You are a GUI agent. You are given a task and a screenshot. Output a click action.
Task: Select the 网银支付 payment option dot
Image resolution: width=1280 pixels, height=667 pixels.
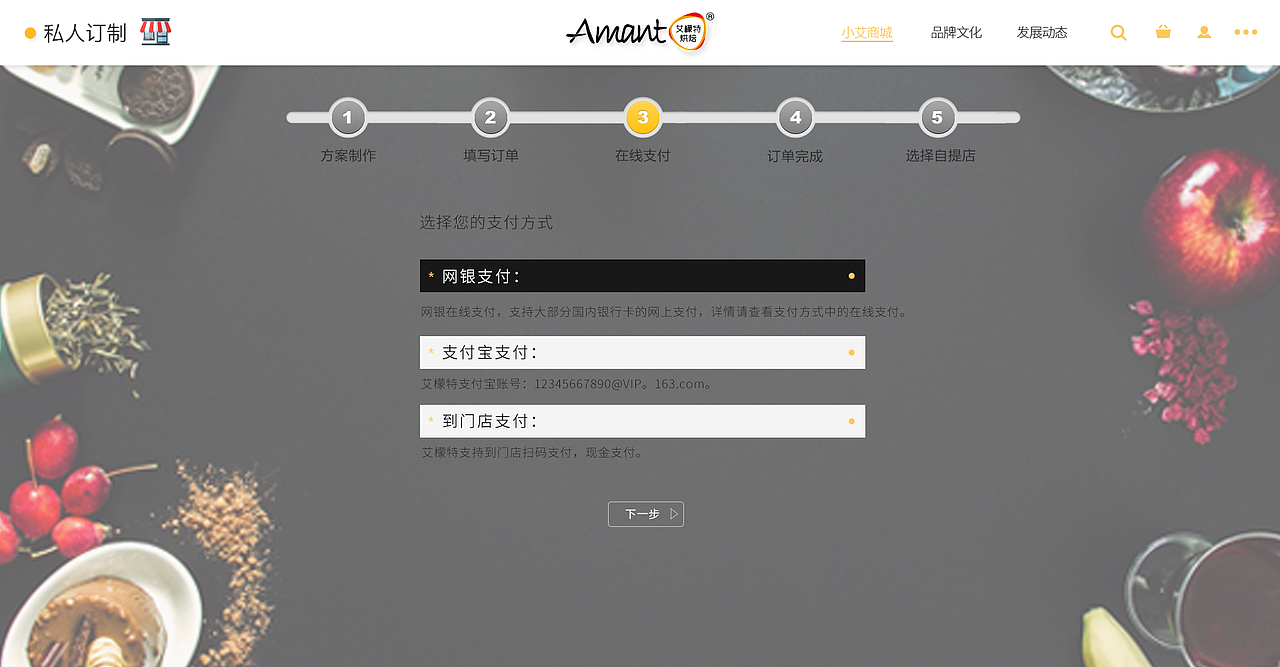[x=851, y=275]
